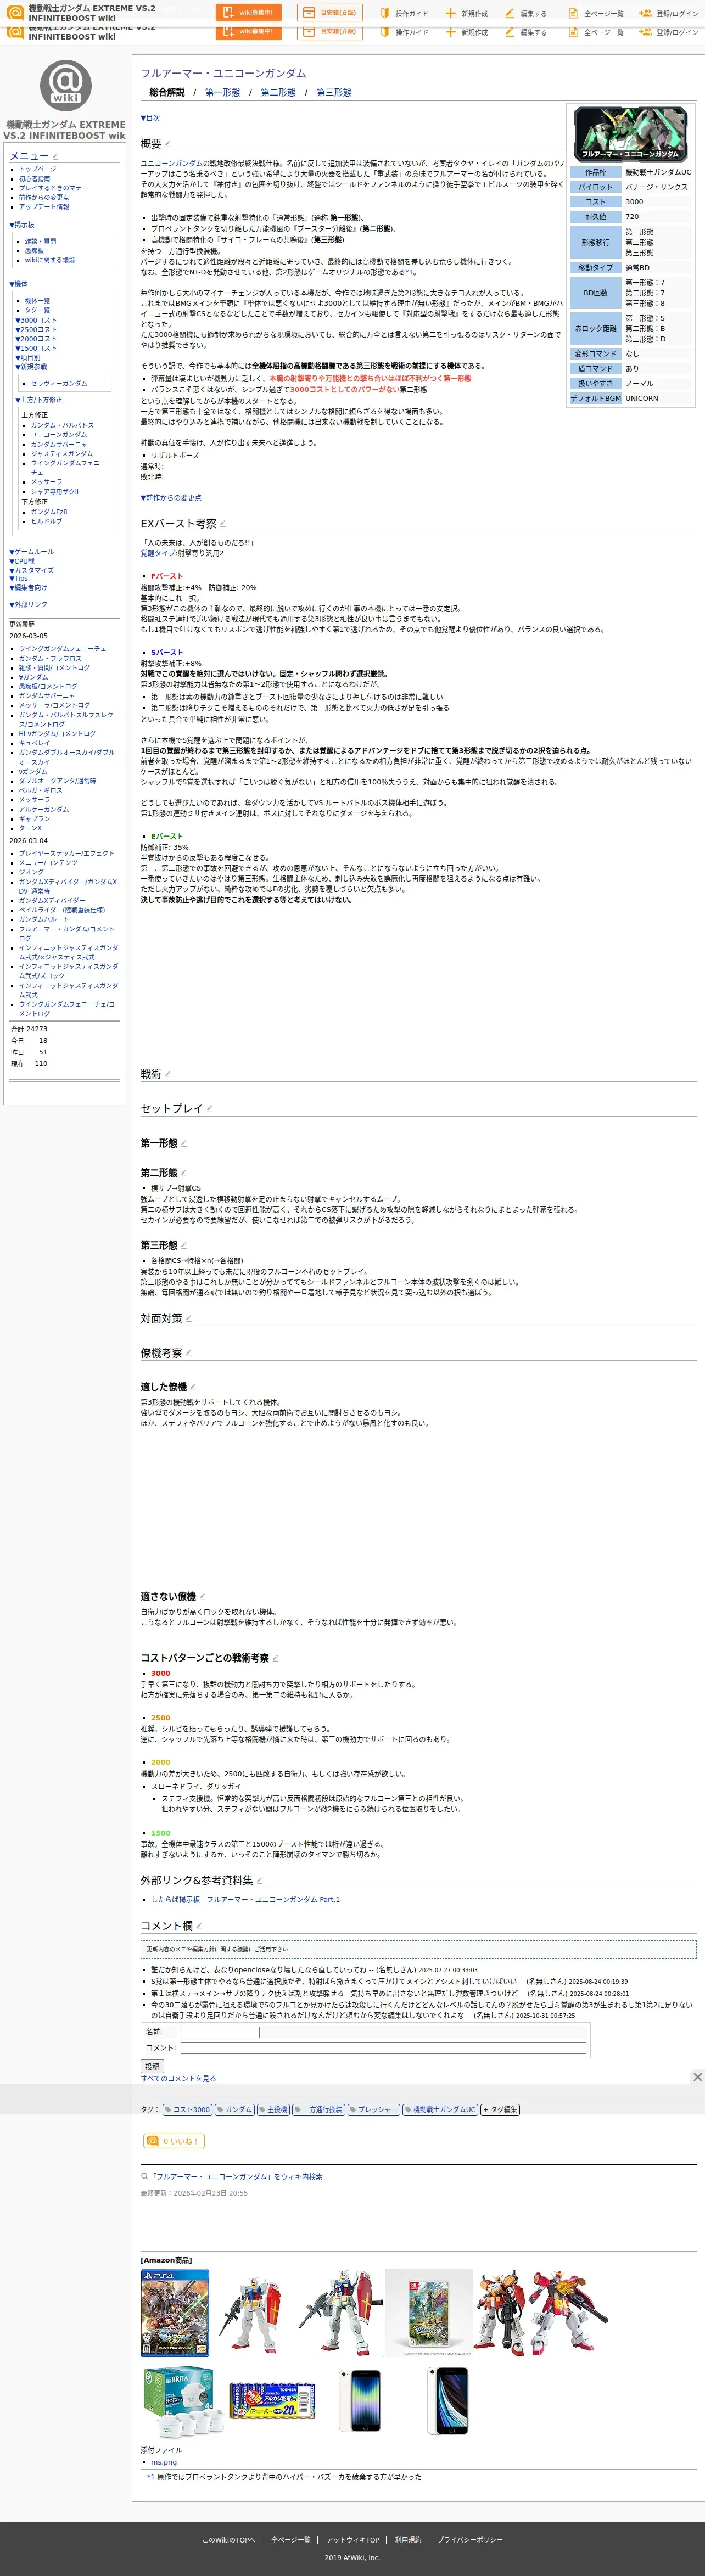Open アットウィキTOP footer link
Viewport: 705px width, 2576px height.
353,2539
